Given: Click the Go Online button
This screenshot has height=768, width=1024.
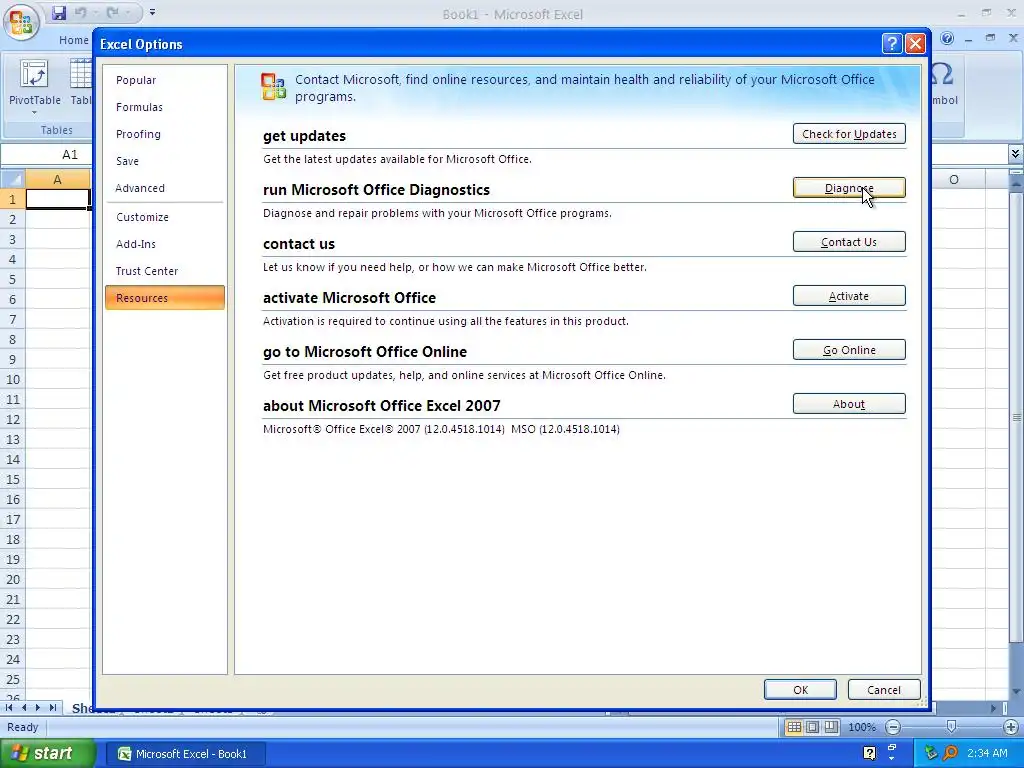Looking at the screenshot, I should 849,350.
